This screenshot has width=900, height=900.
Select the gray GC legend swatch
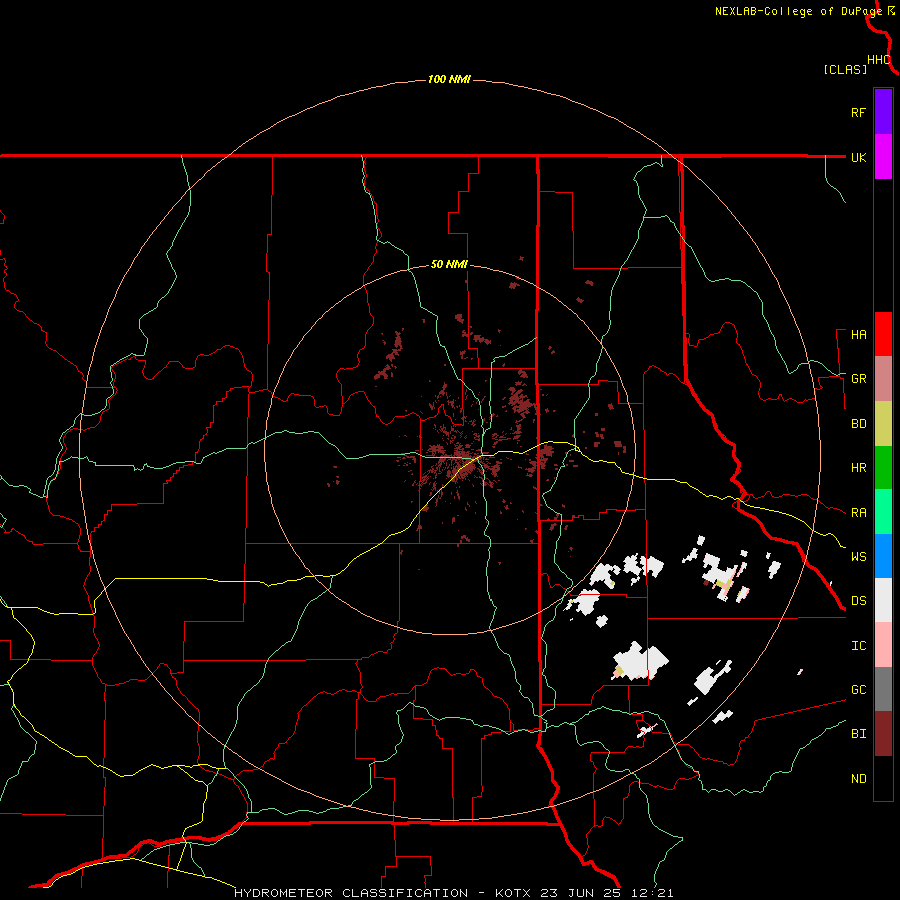(x=883, y=689)
